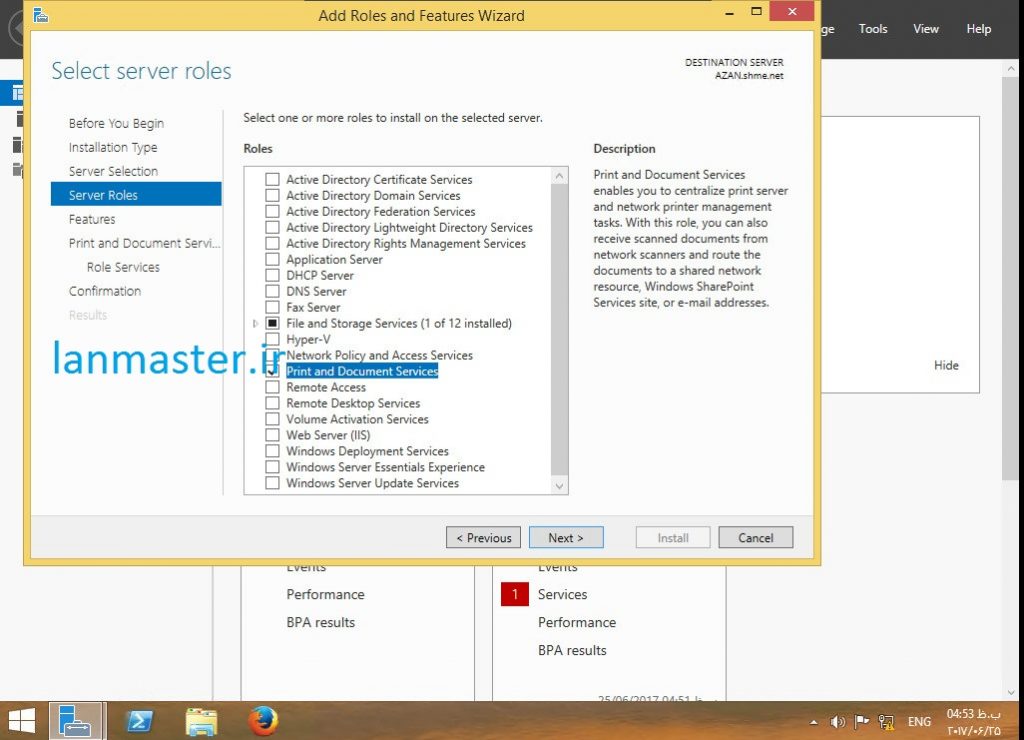
Task: Select the DNS Server role row
Action: click(x=316, y=291)
